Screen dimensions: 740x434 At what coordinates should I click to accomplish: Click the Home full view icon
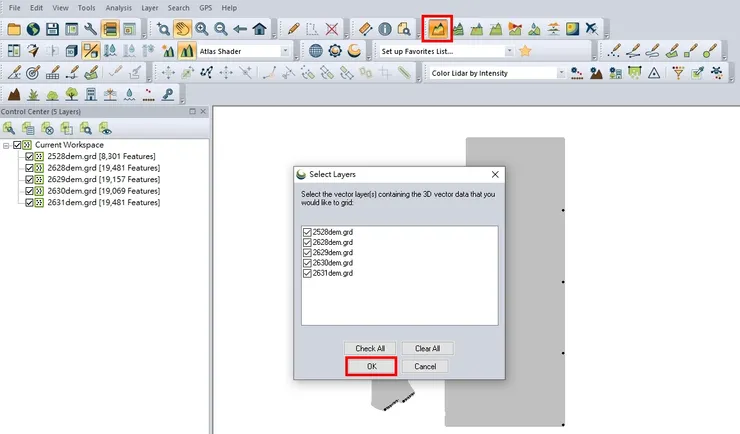coord(260,29)
